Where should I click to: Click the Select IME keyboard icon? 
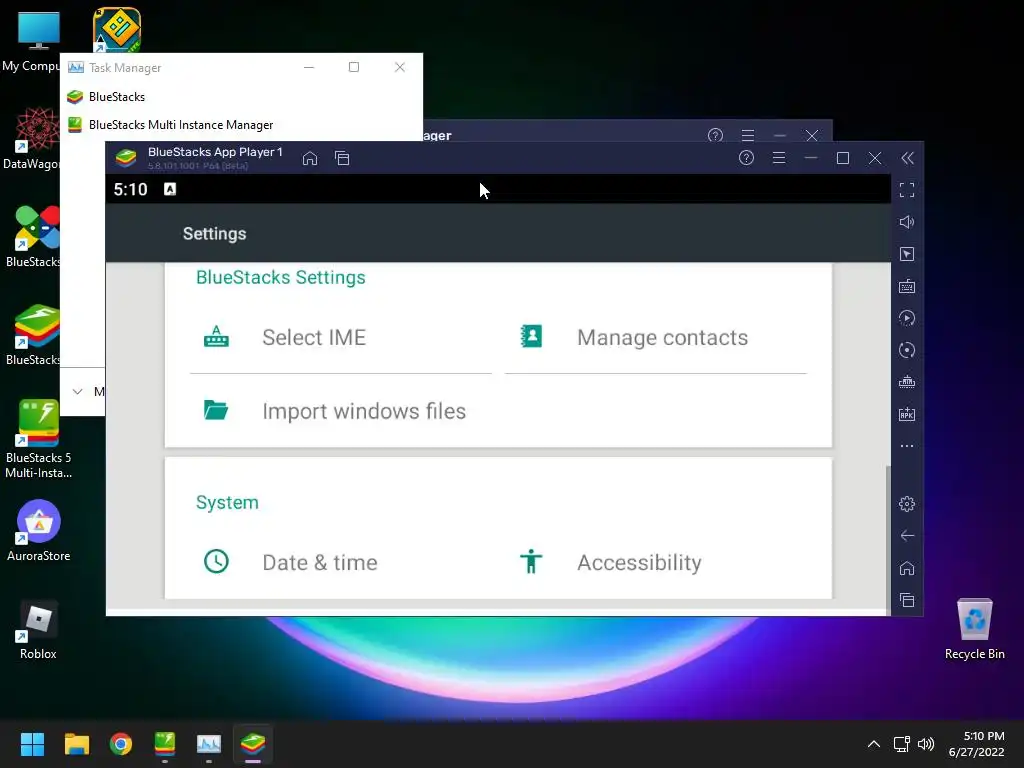[216, 337]
